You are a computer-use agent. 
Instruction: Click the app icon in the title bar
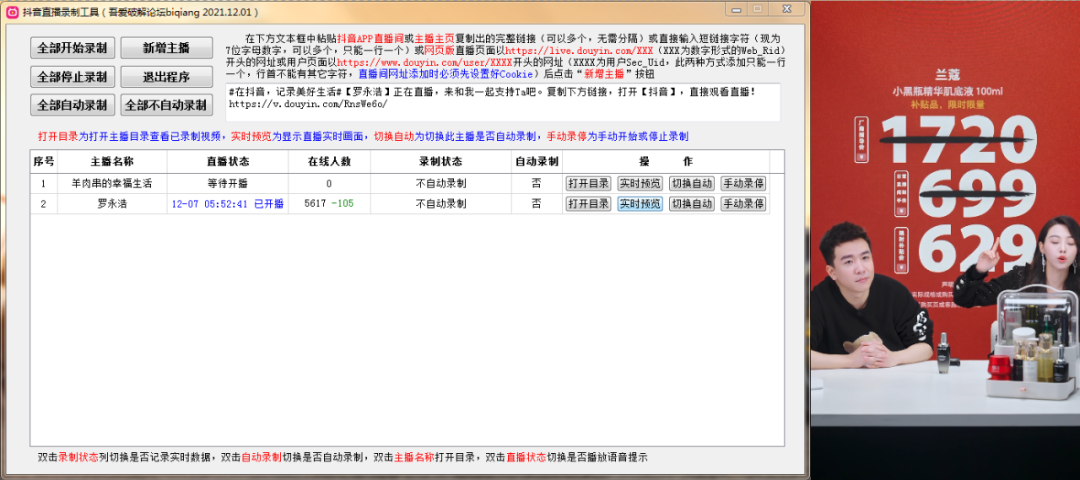point(12,12)
